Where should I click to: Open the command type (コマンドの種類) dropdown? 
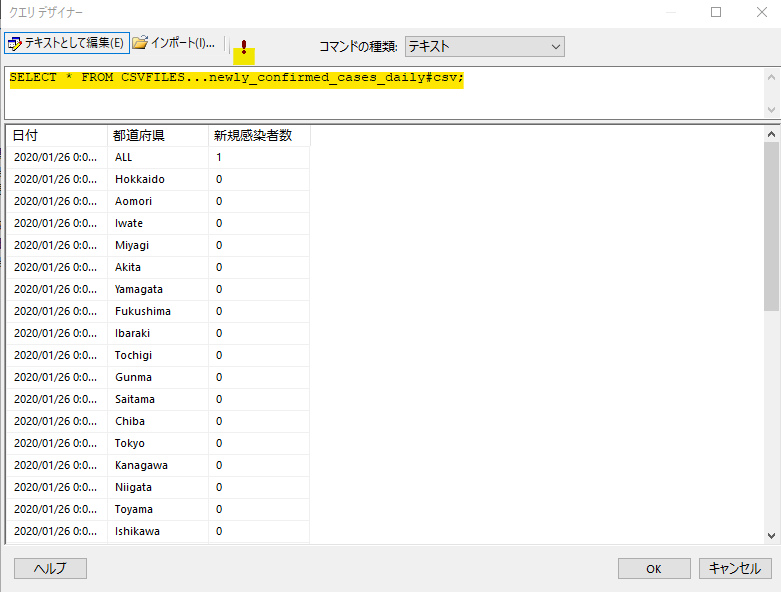485,46
